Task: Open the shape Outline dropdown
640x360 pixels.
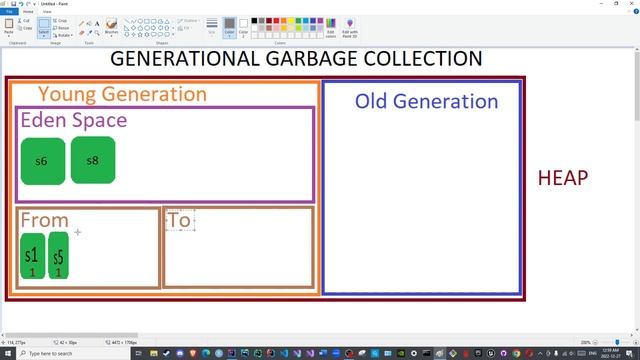Action: (188, 20)
